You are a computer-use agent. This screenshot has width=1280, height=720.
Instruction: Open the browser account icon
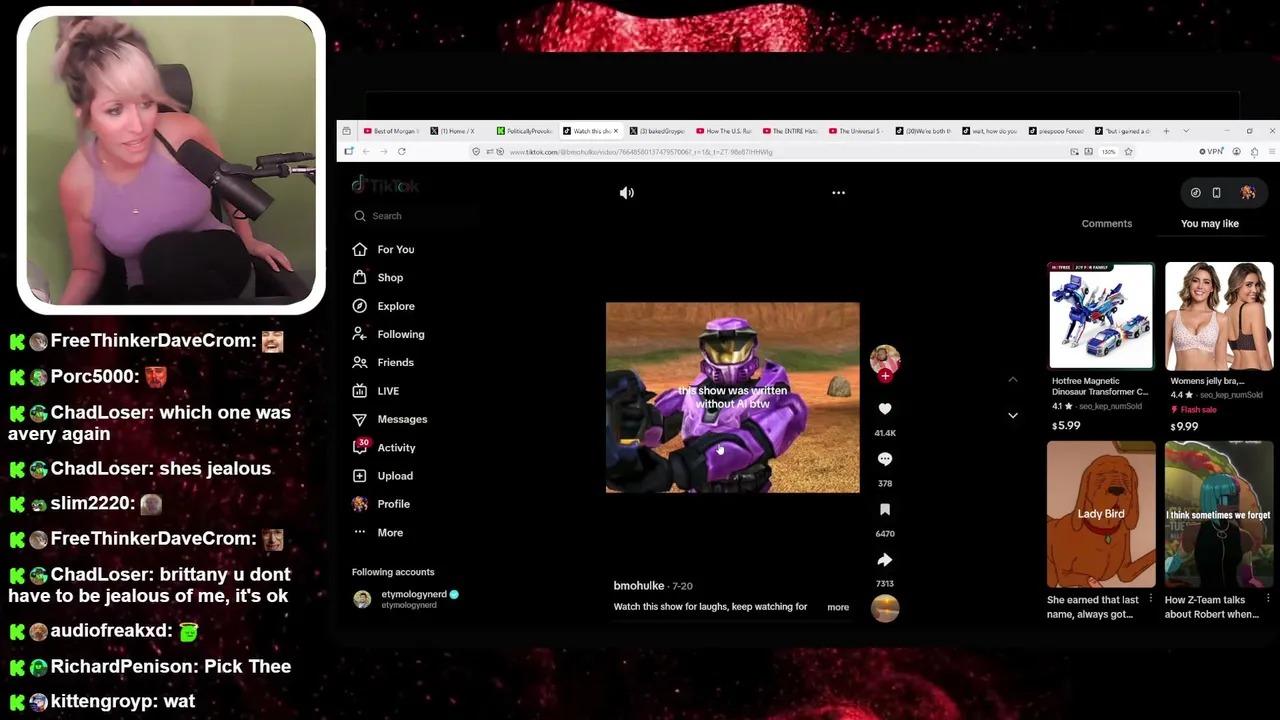[x=1237, y=152]
